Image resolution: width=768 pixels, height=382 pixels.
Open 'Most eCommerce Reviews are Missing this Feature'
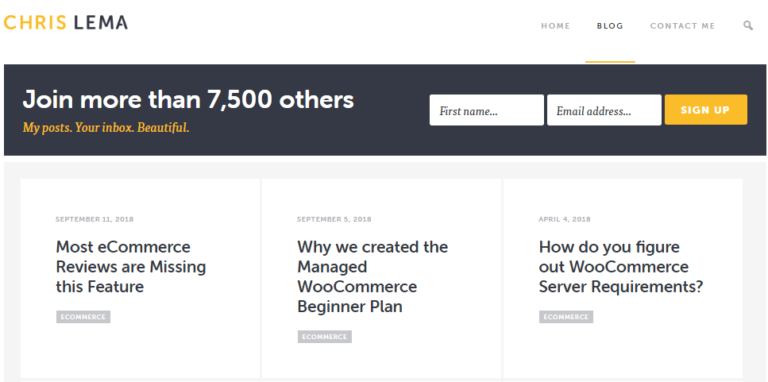[x=131, y=267]
